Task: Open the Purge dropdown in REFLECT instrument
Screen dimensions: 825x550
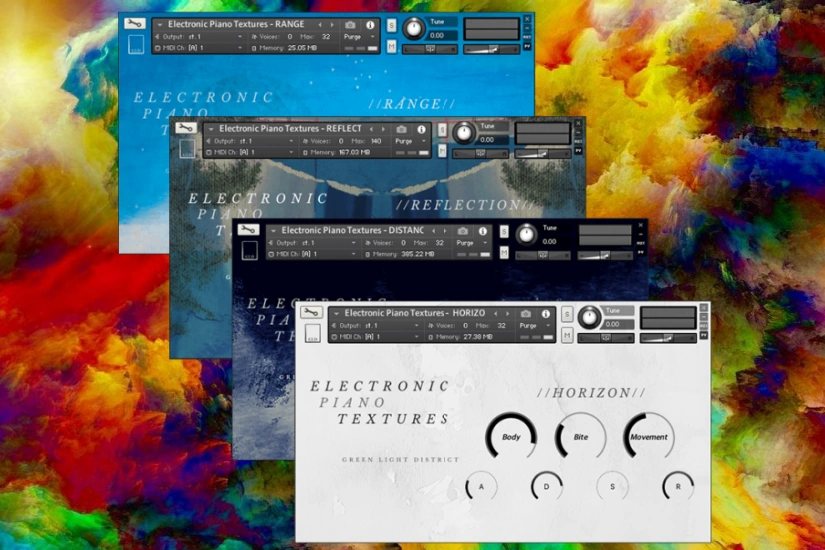Action: coord(410,141)
